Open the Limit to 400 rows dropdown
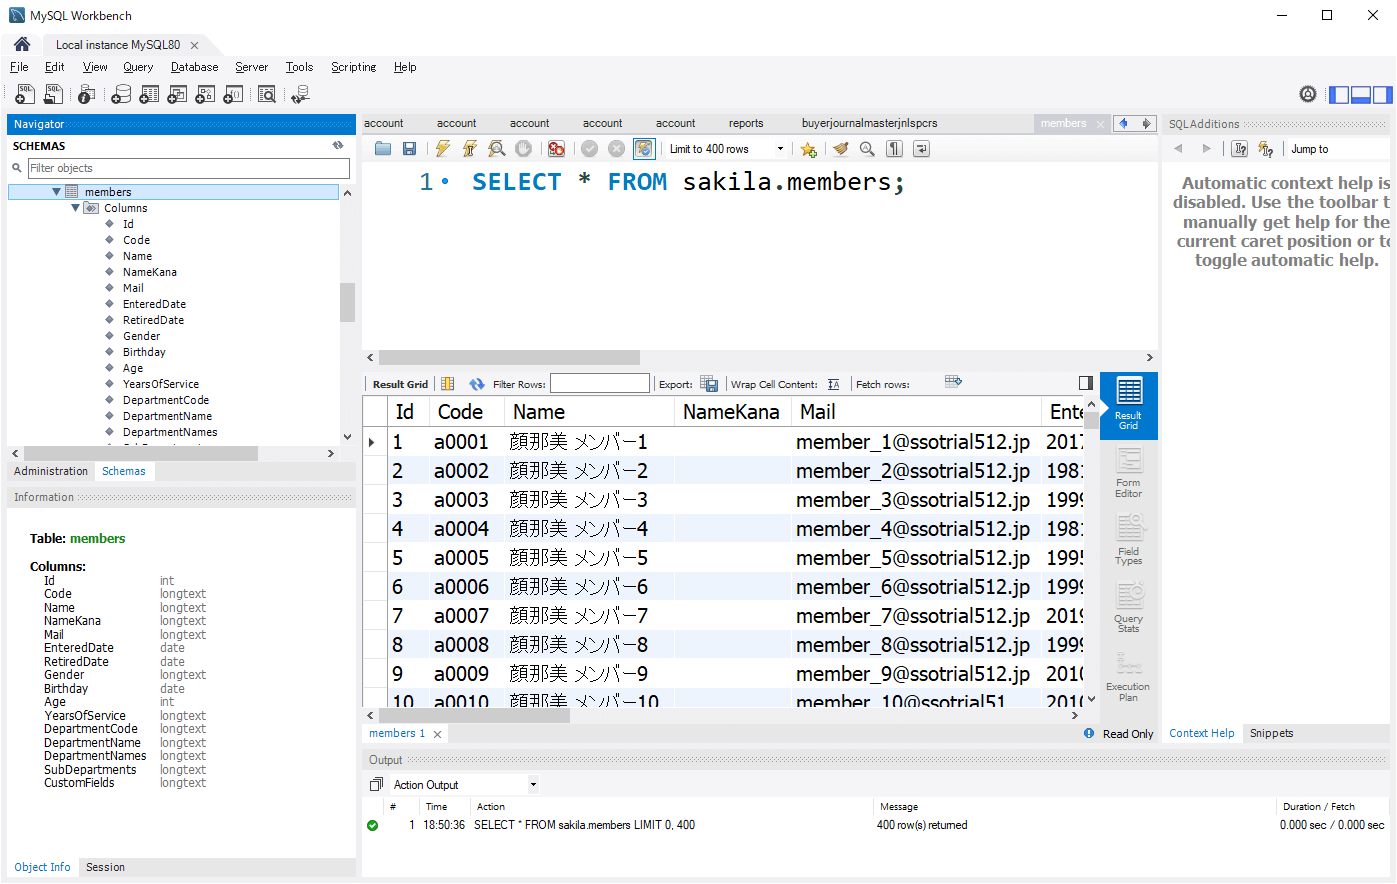Screen dimensions: 1397x884 pos(780,149)
